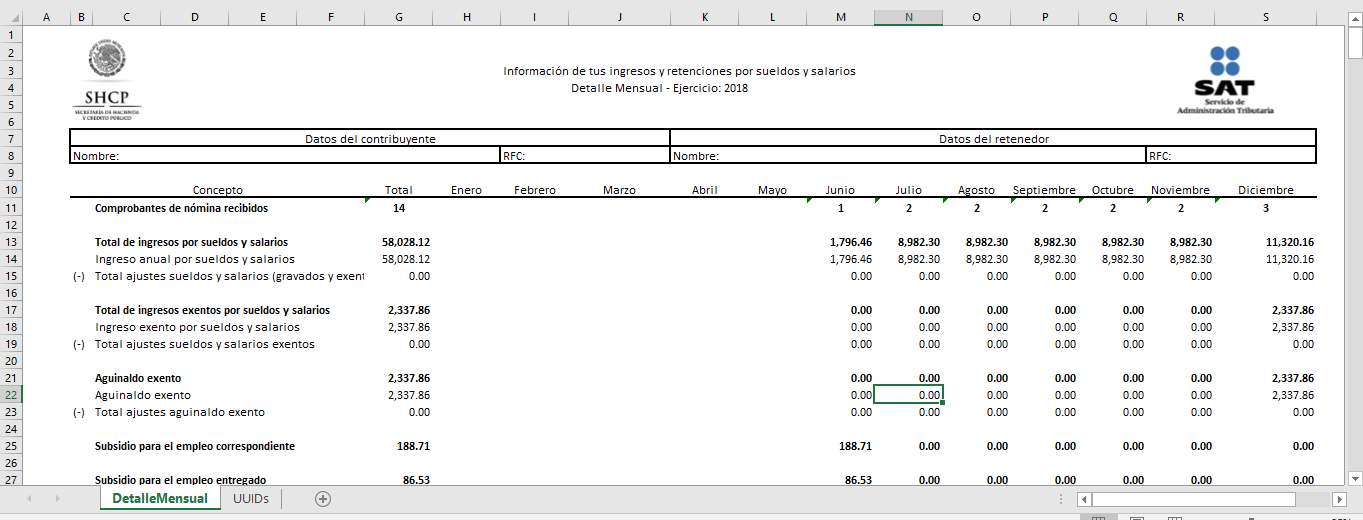The width and height of the screenshot is (1363, 520).
Task: Select the DetalleMensual sheet tab
Action: pyautogui.click(x=160, y=498)
